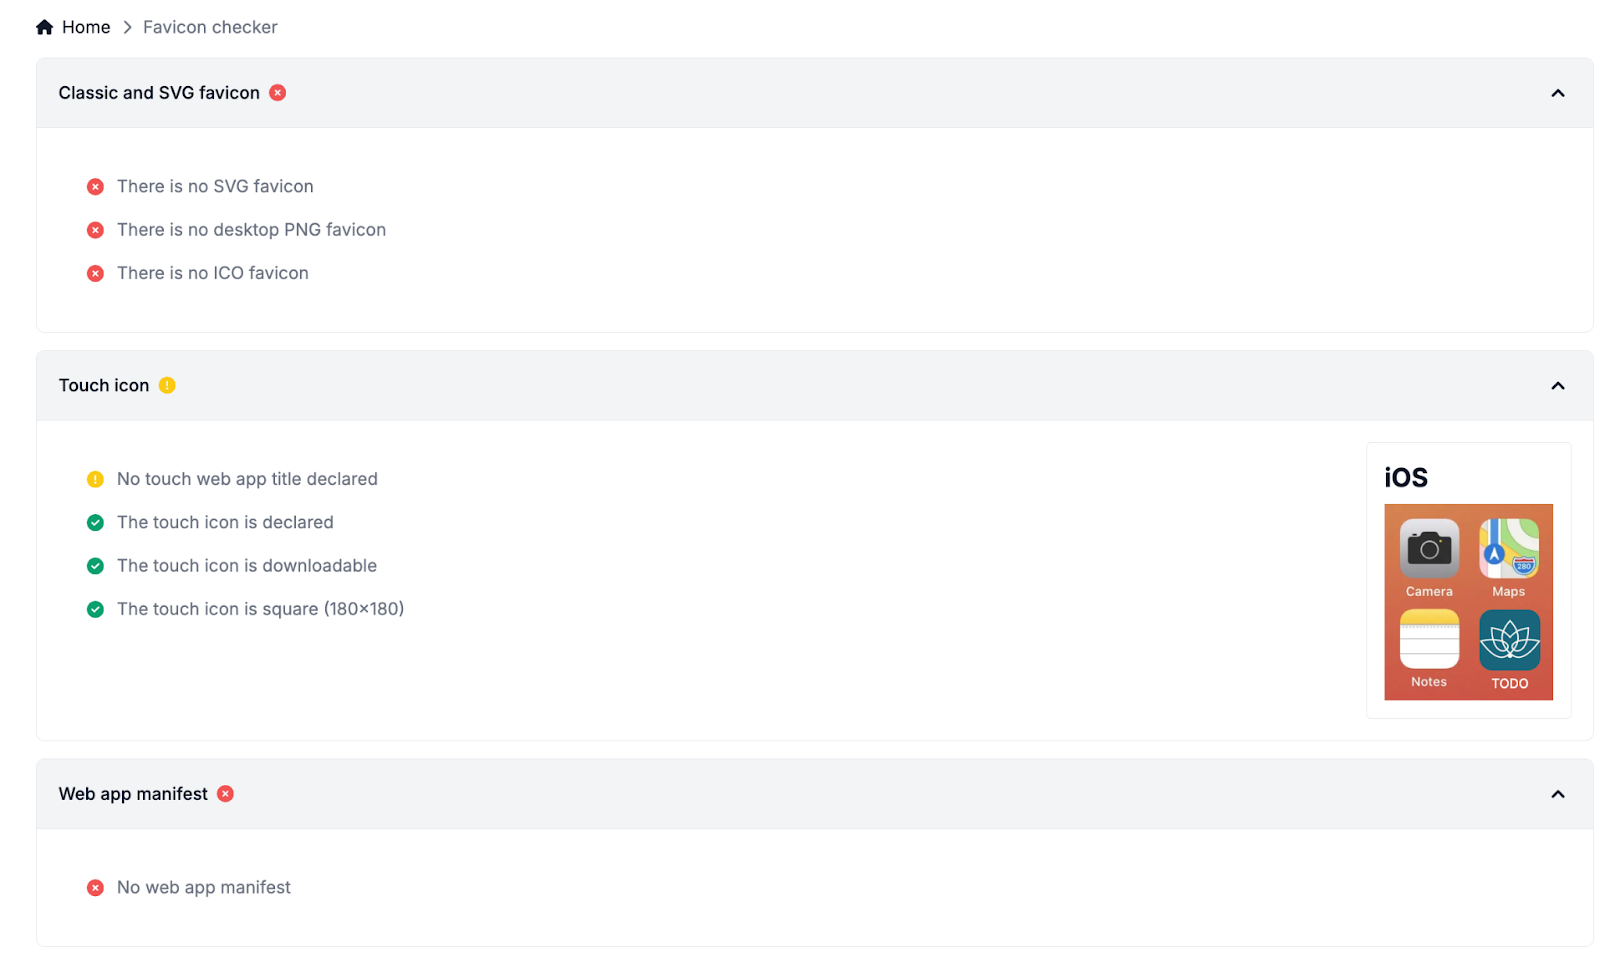Collapse the Web app manifest chevron
The width and height of the screenshot is (1600, 971).
tap(1557, 794)
